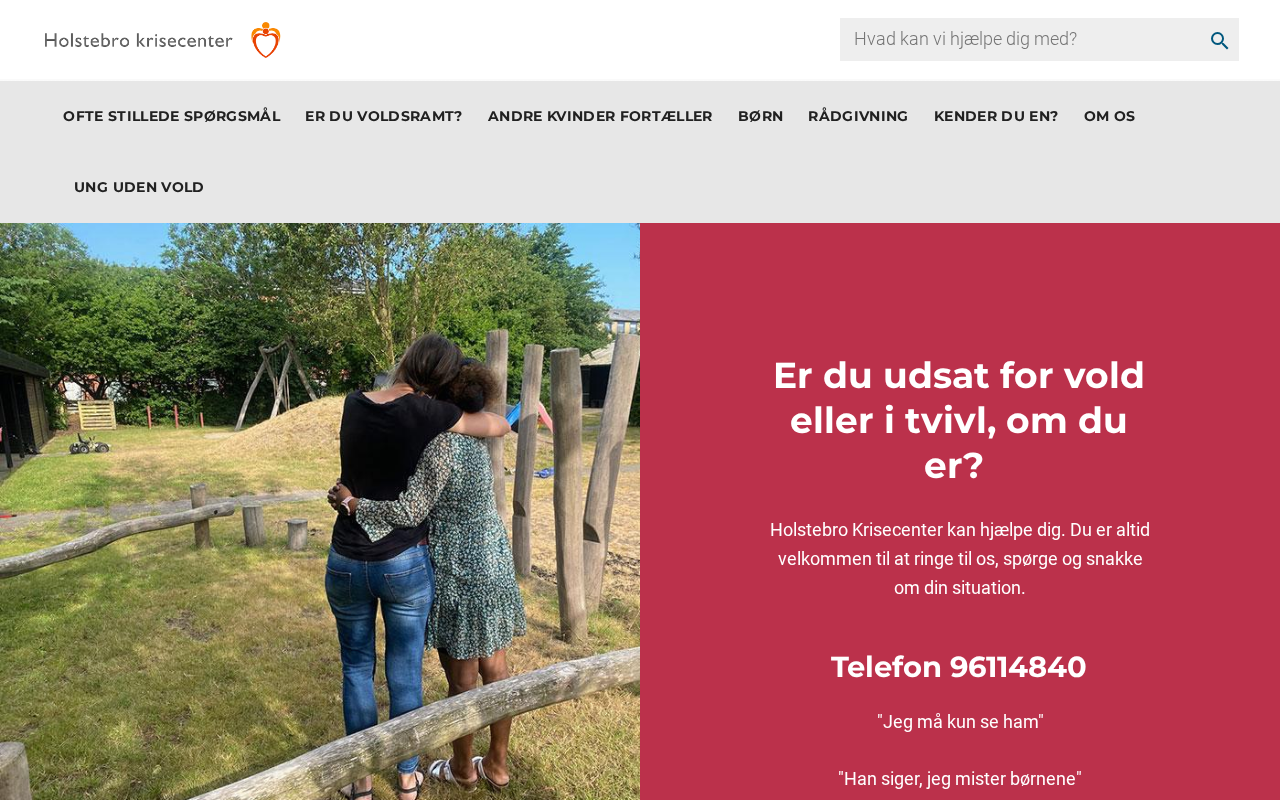
Task: Select Kender du en? in navigation
Action: tap(996, 116)
